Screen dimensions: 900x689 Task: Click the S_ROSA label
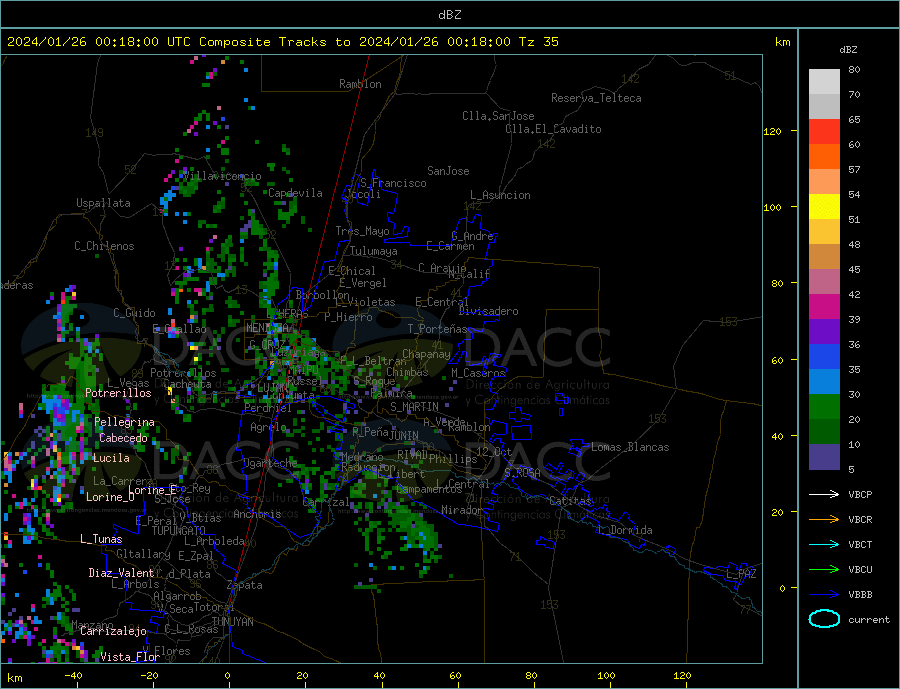coord(522,473)
